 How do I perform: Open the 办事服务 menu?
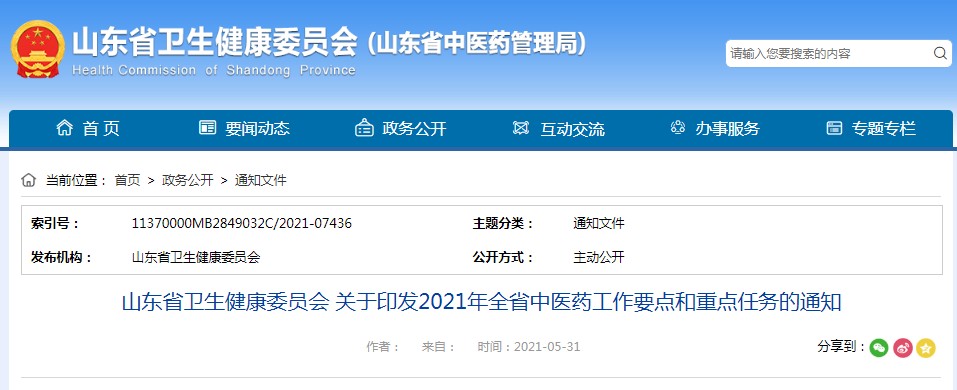(x=728, y=129)
